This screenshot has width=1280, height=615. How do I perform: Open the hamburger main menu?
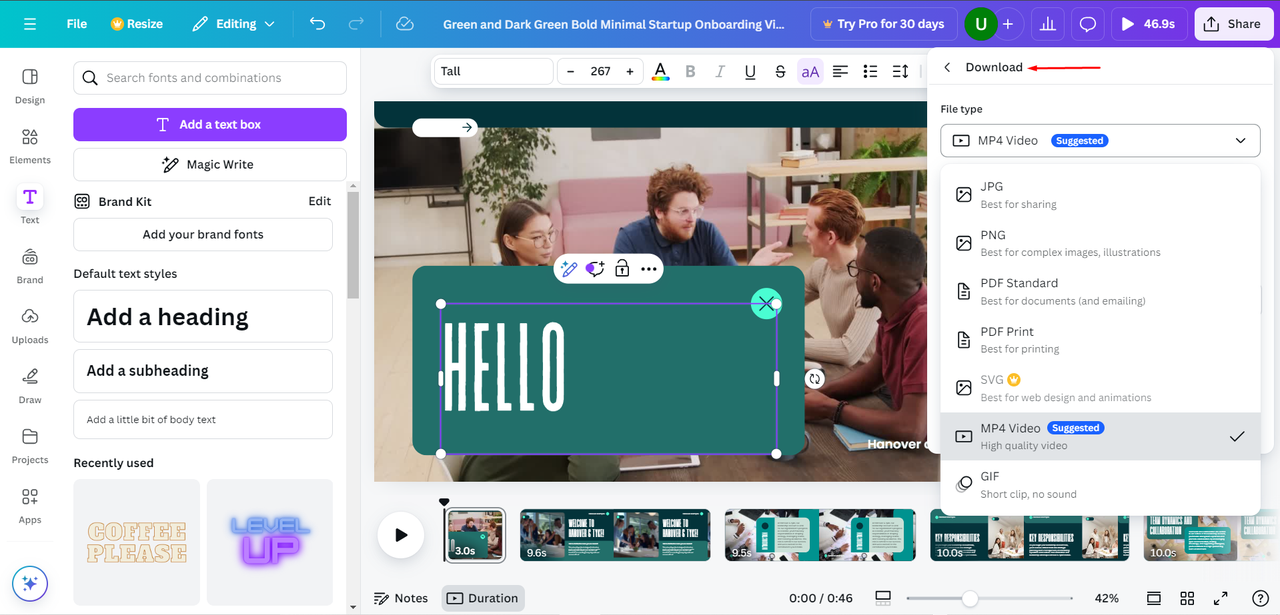(30, 24)
